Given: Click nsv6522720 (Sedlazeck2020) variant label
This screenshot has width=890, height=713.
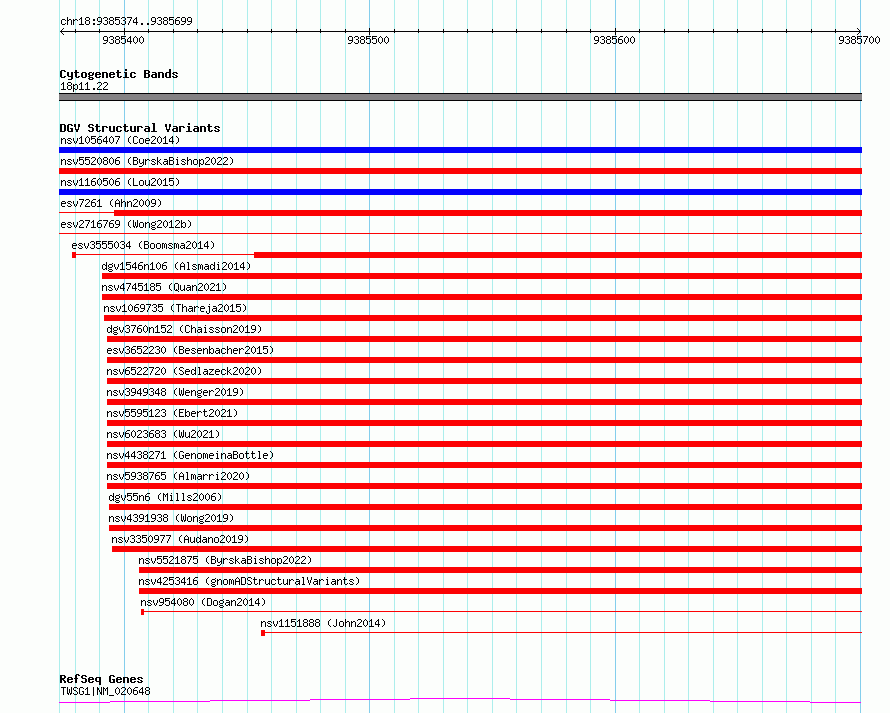Looking at the screenshot, I should point(184,371).
